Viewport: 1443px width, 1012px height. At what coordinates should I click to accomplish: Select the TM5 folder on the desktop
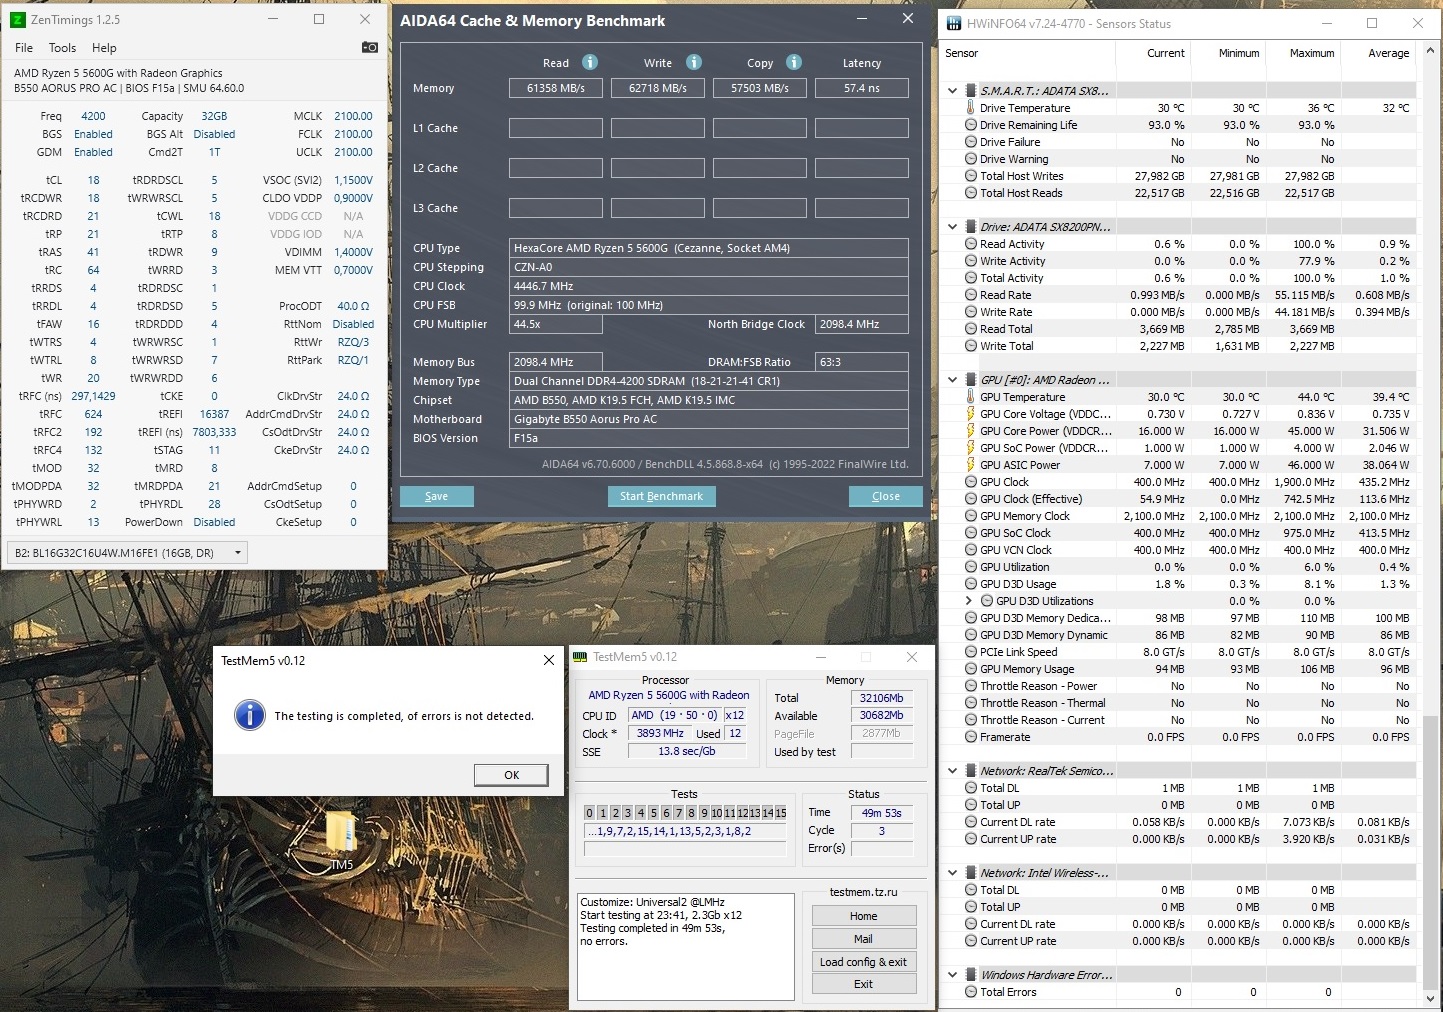(341, 838)
